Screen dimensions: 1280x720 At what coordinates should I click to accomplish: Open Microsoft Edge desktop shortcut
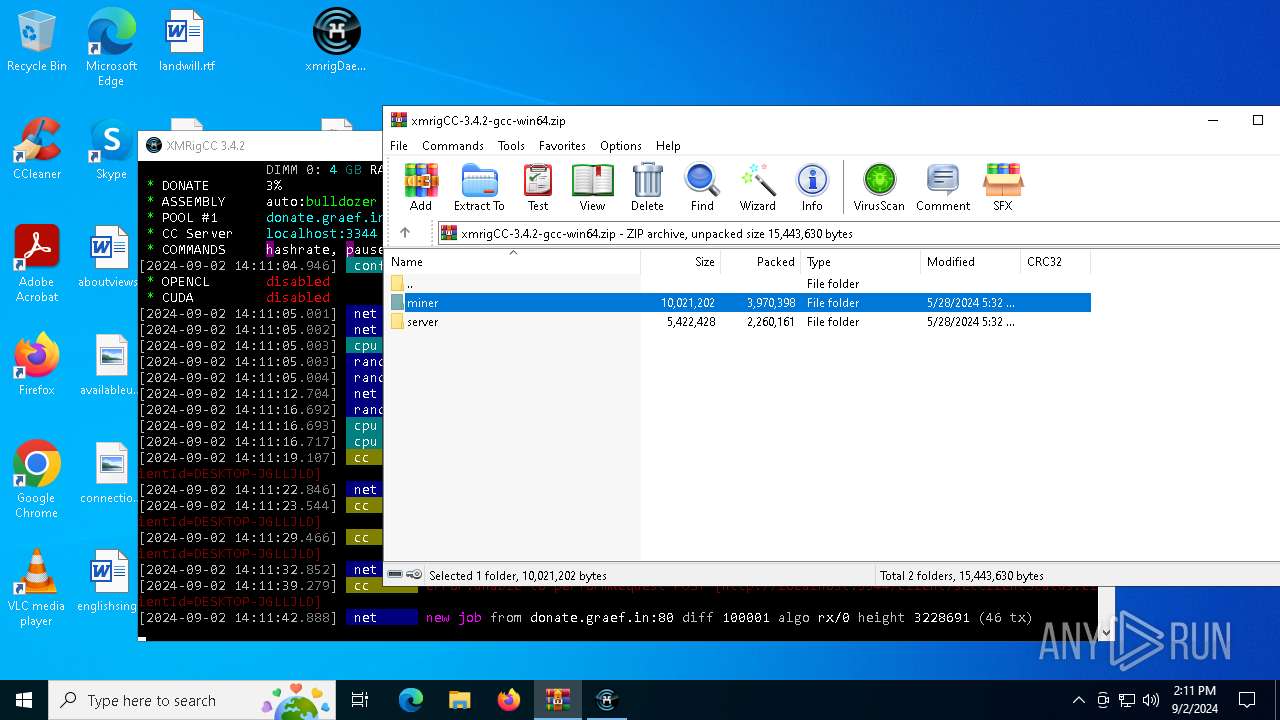coord(111,49)
